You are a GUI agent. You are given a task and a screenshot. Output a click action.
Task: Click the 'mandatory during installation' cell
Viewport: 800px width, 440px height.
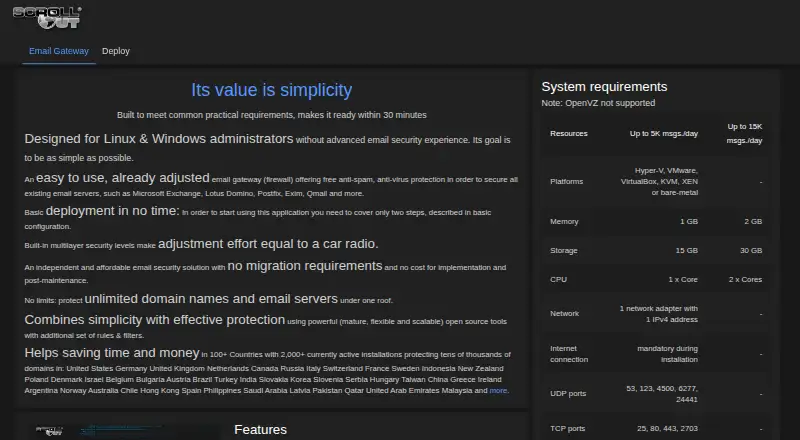[667, 354]
